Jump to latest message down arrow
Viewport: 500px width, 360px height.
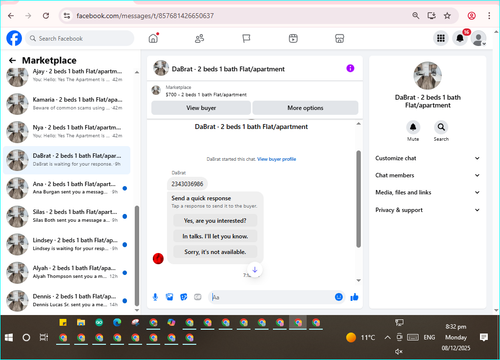coord(255,270)
